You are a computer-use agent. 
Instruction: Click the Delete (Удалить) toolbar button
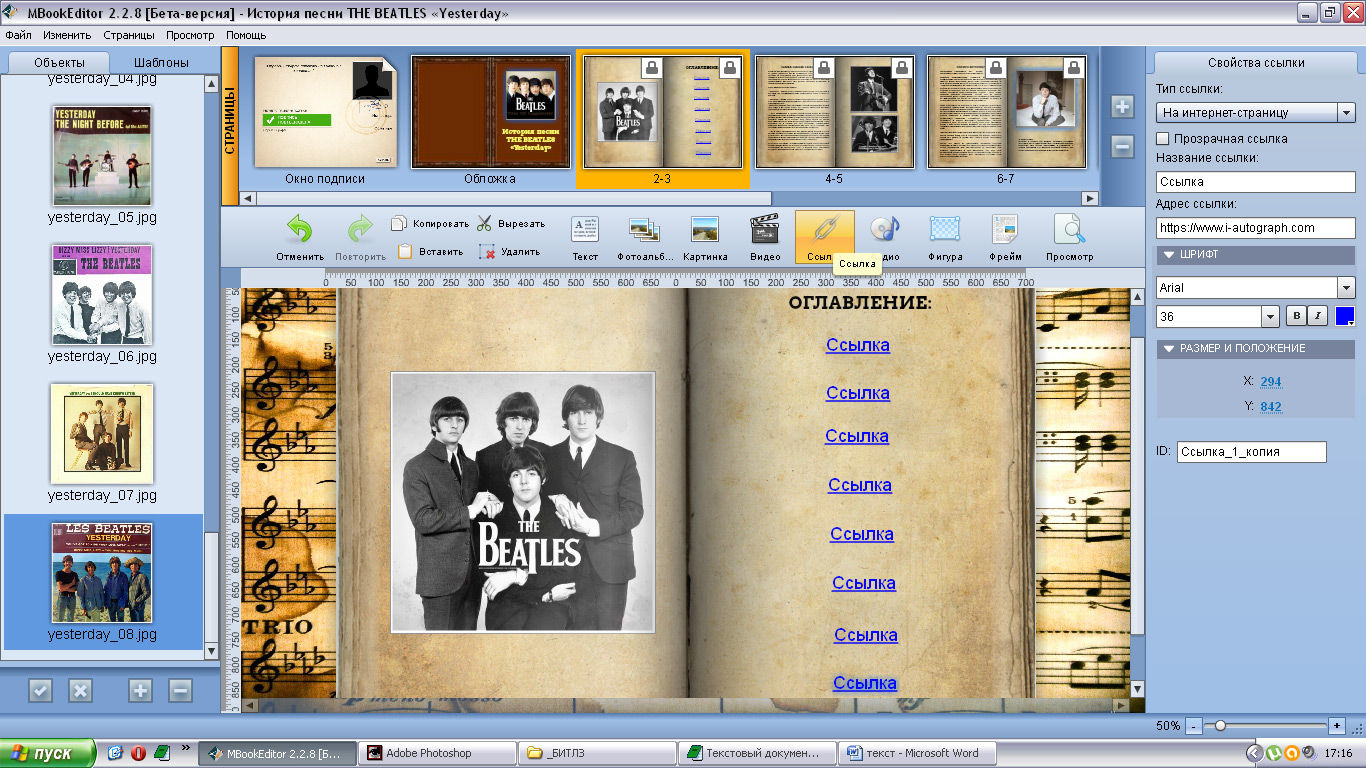tap(509, 251)
